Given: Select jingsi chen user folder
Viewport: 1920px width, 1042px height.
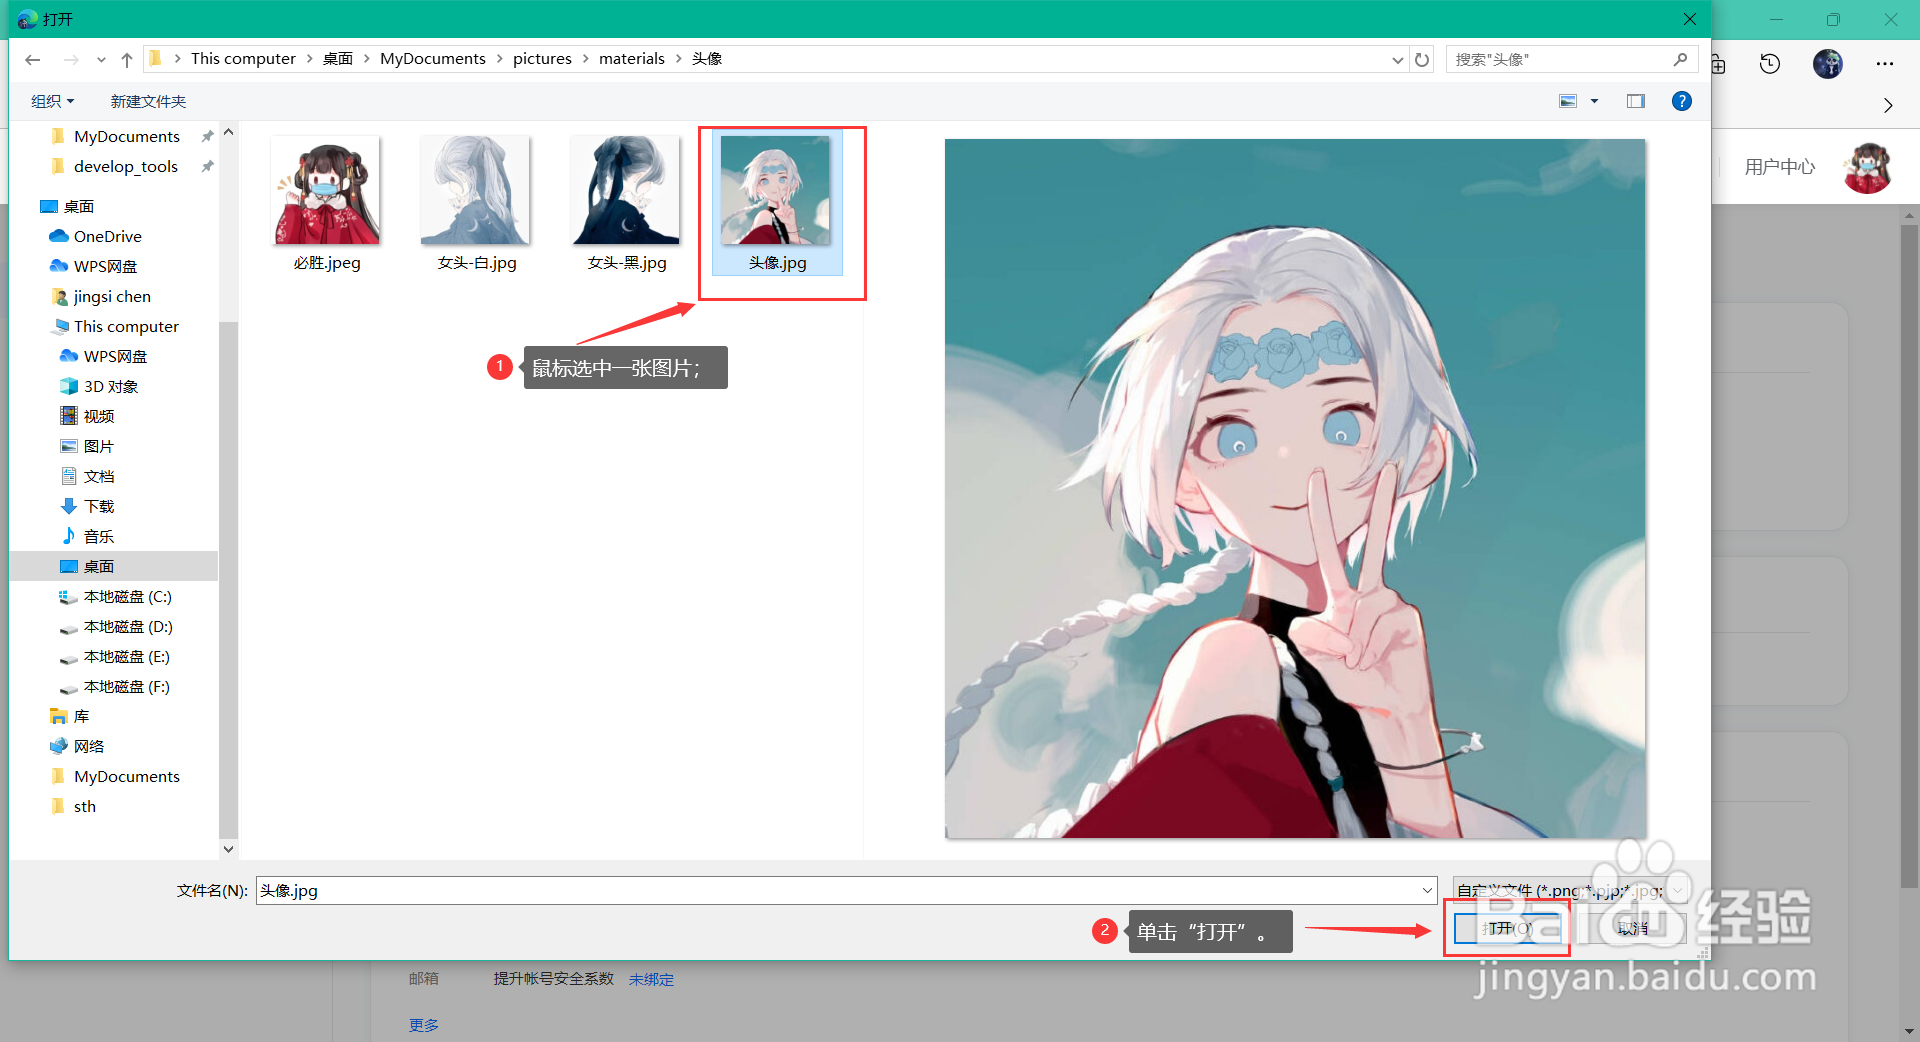Looking at the screenshot, I should coord(111,296).
